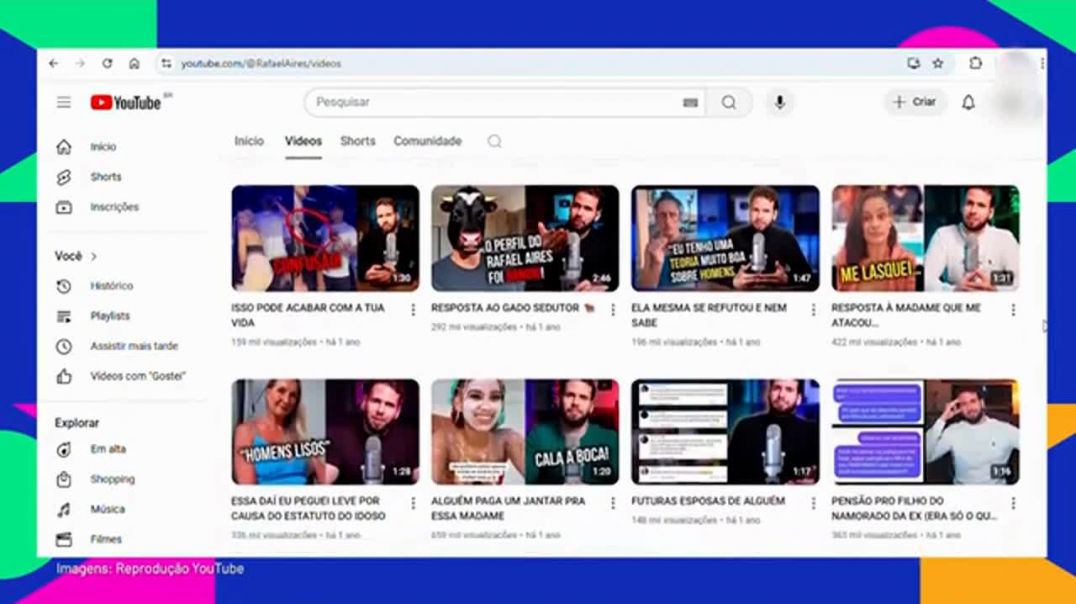Open Histórico in the sidebar
1076x604 pixels.
(111, 286)
